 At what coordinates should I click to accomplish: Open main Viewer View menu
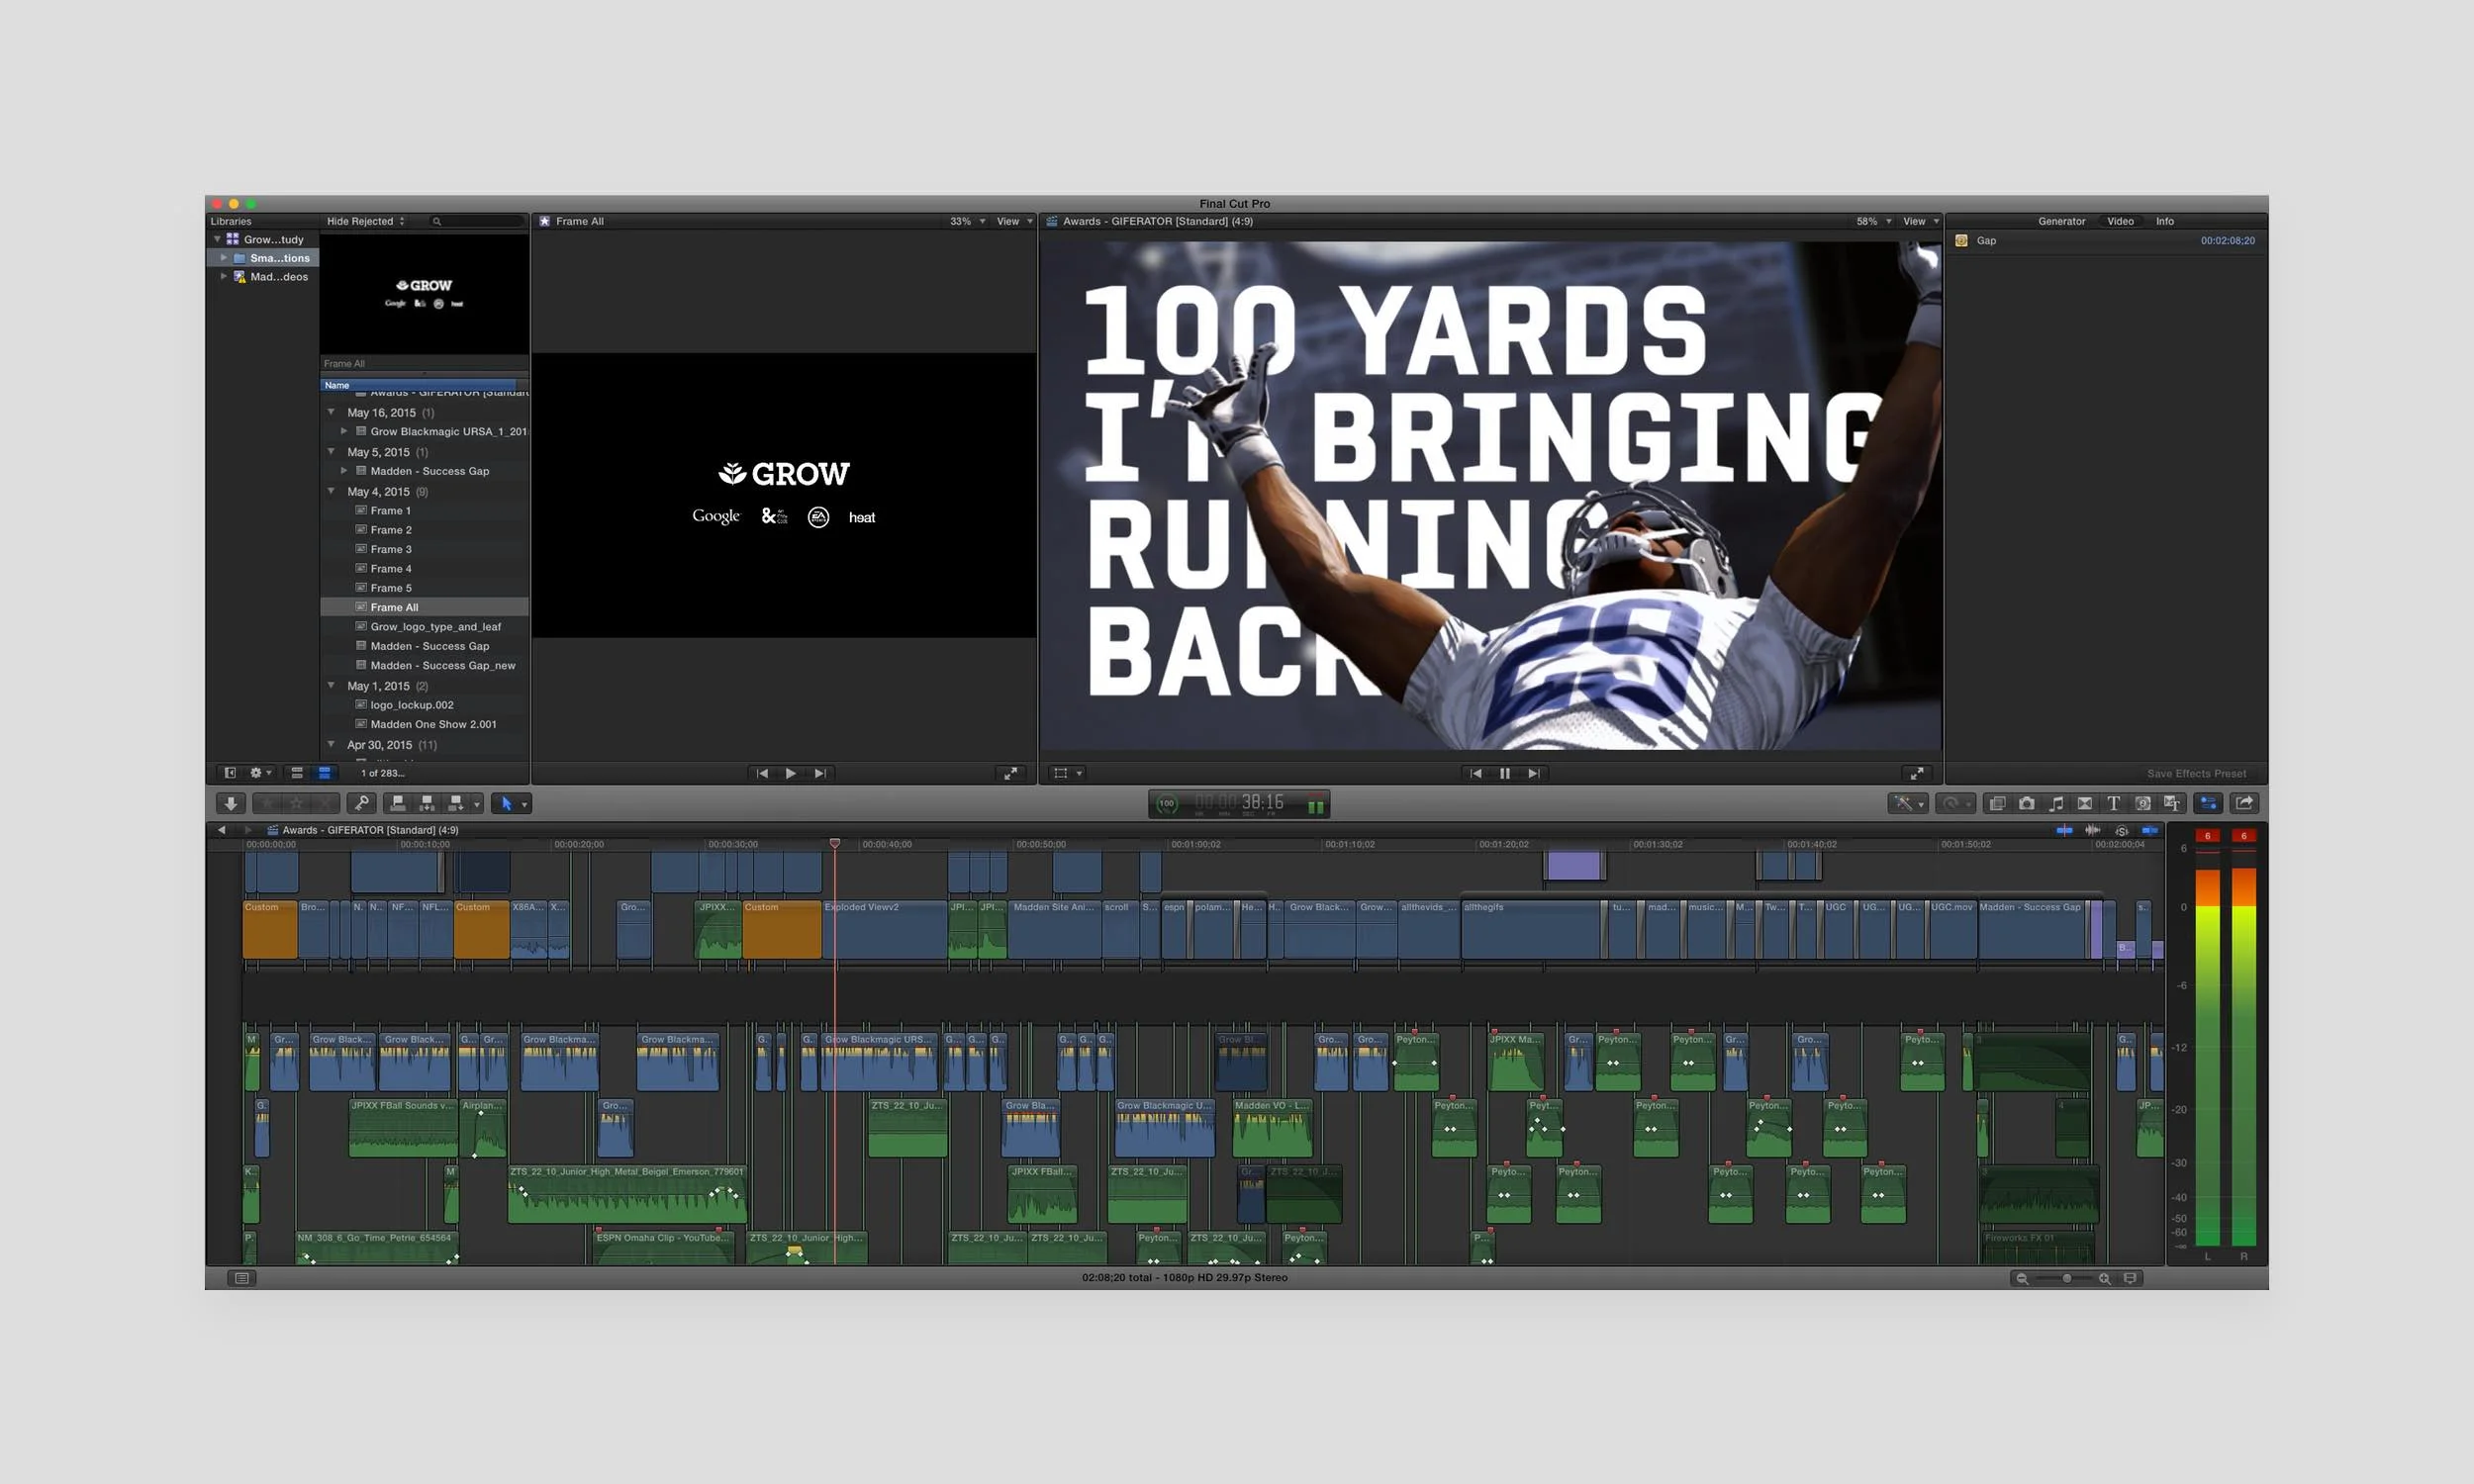[1921, 222]
